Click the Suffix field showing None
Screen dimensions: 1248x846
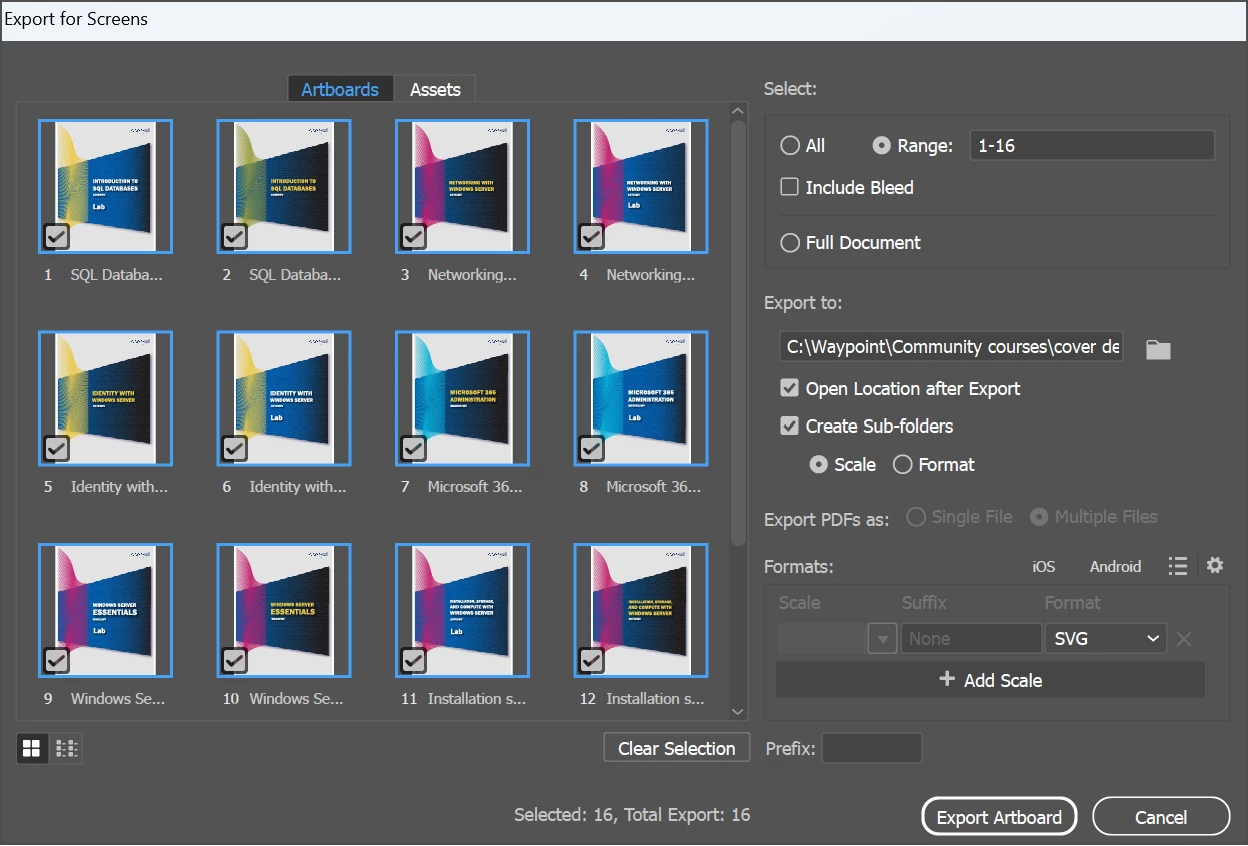click(971, 638)
